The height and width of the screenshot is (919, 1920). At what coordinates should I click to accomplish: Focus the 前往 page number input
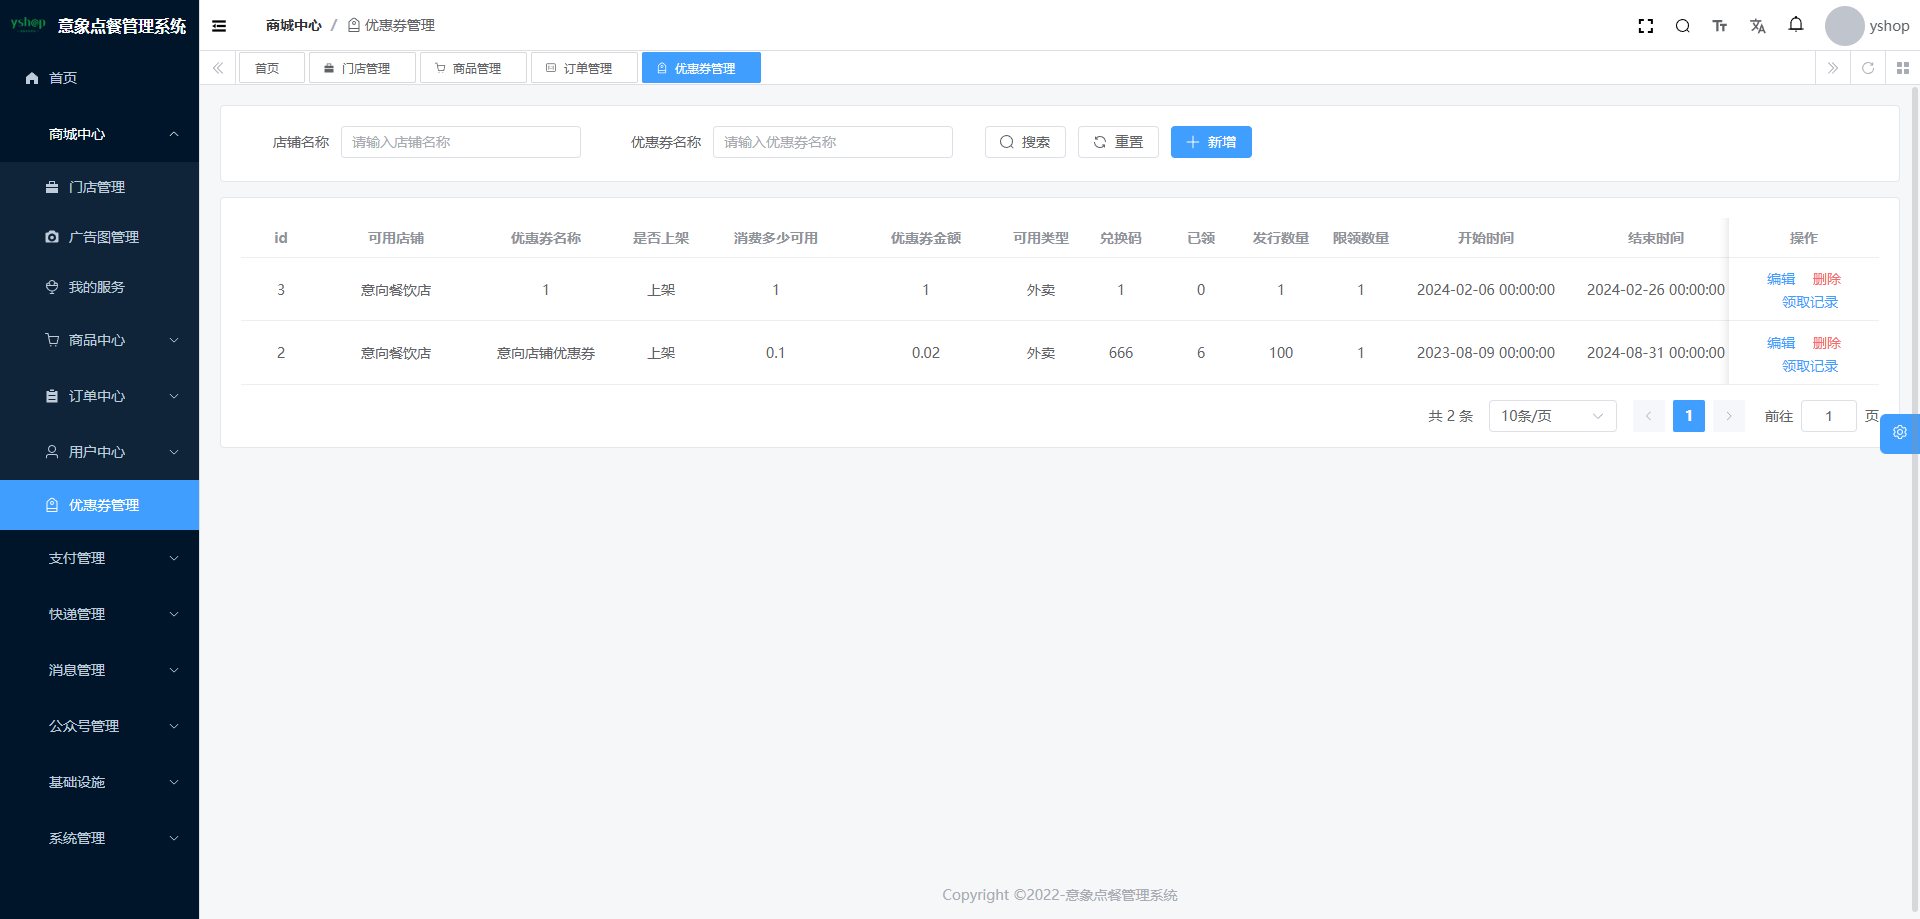coord(1829,416)
